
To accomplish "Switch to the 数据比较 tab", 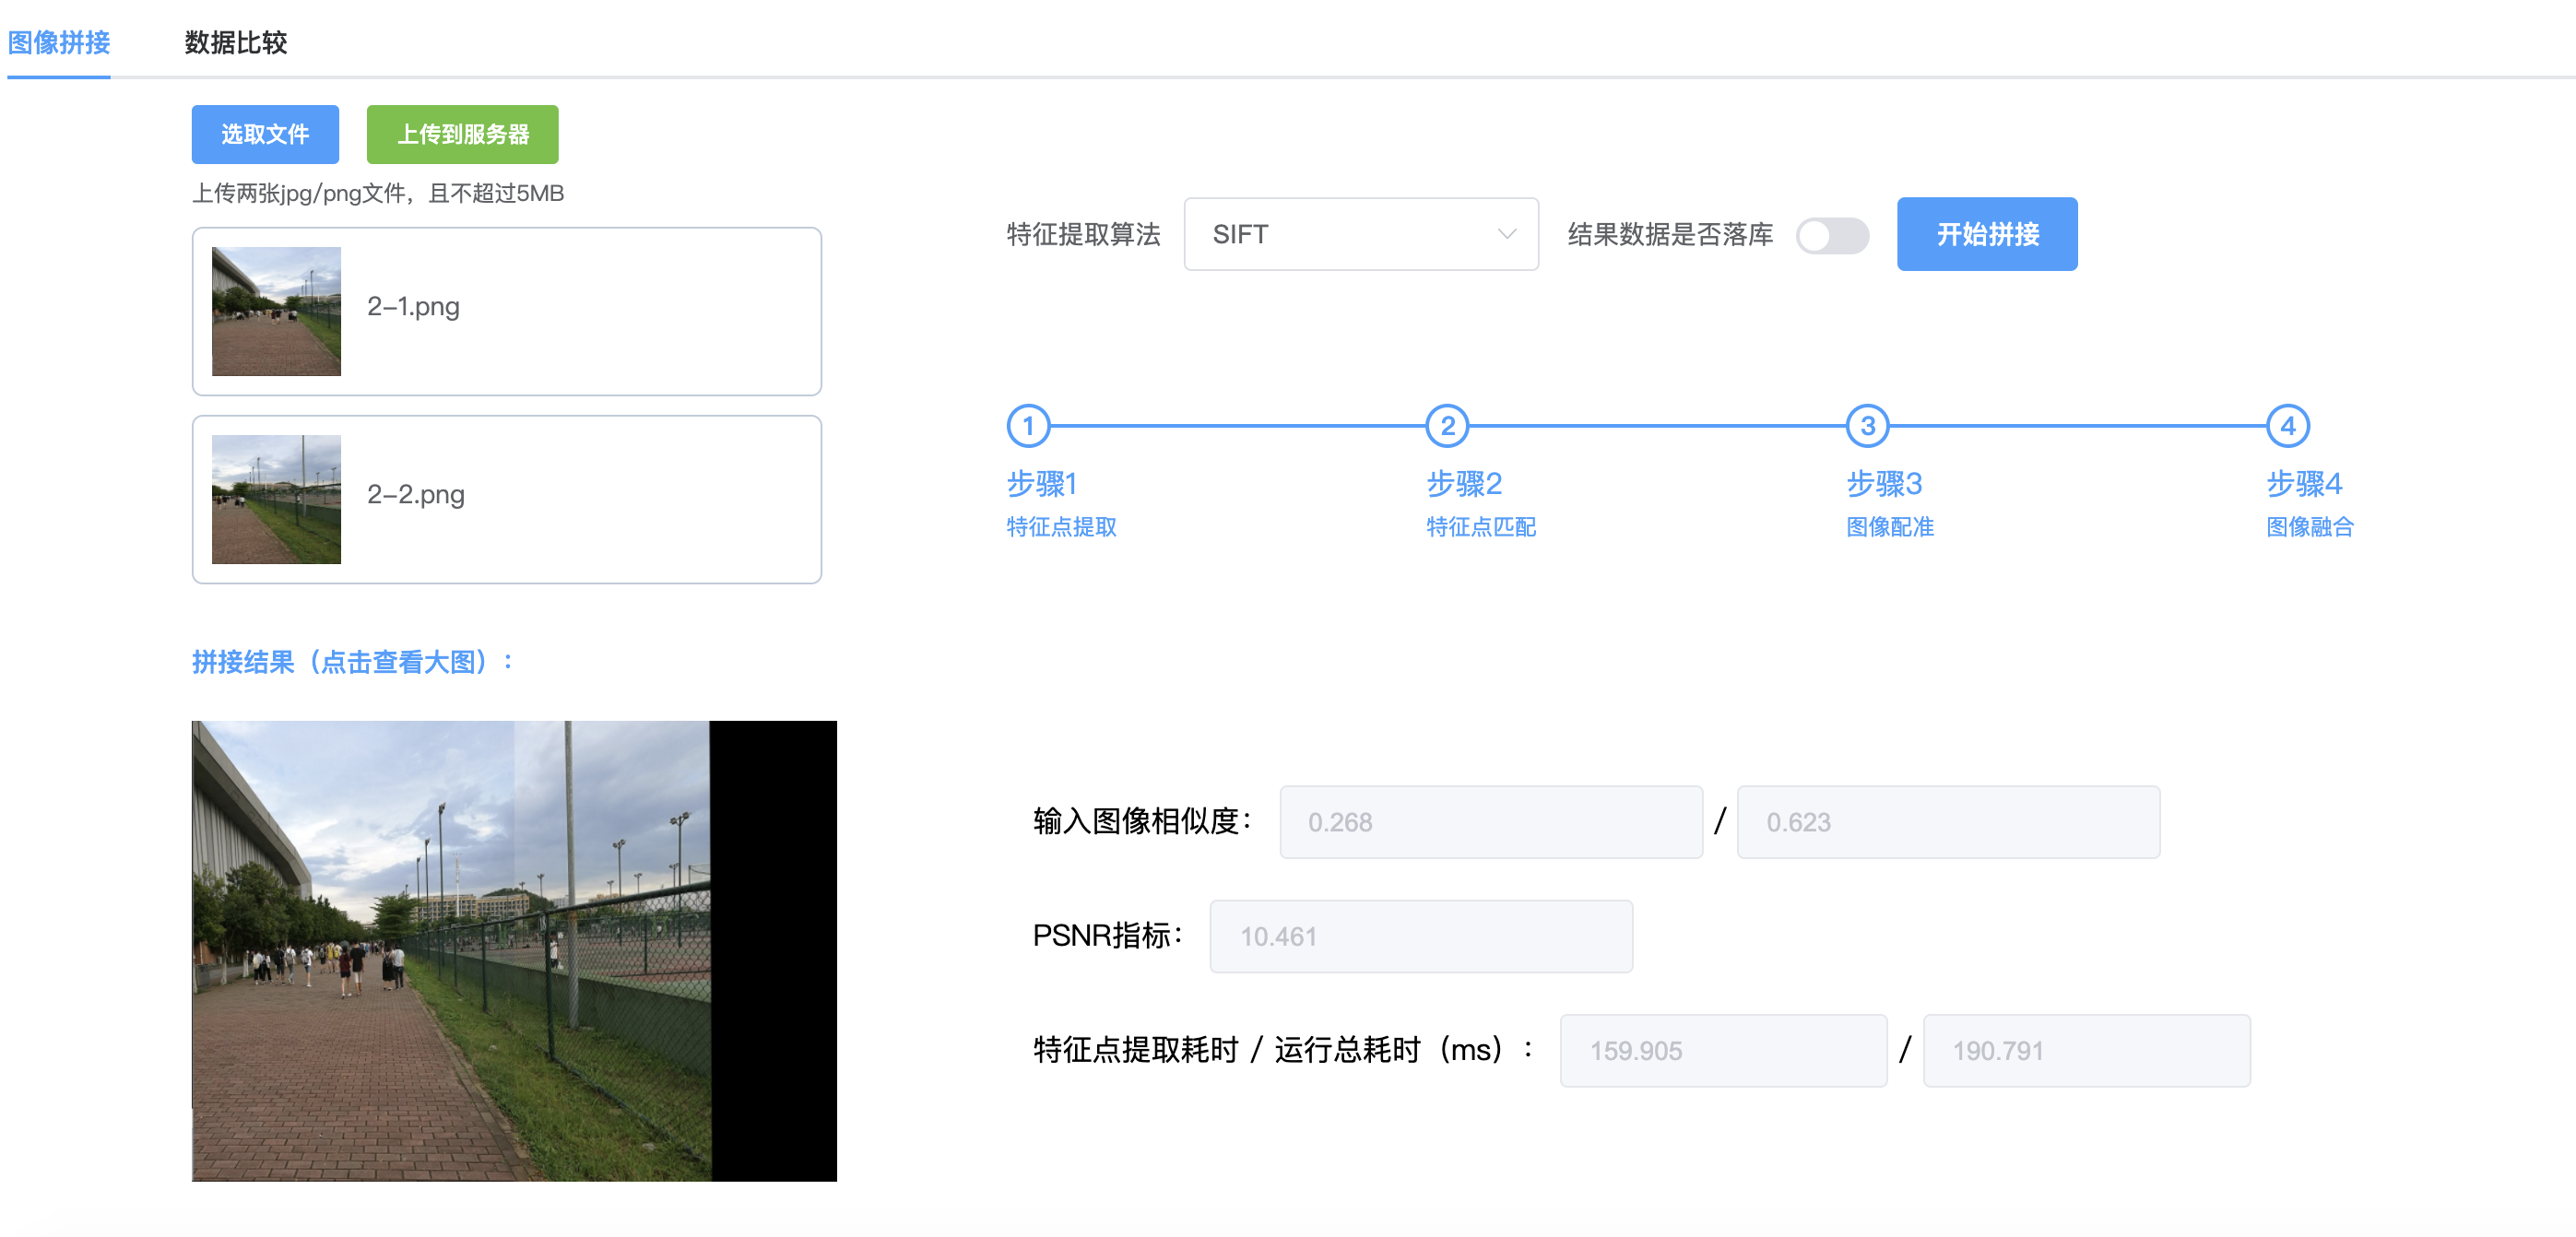I will click(x=236, y=42).
